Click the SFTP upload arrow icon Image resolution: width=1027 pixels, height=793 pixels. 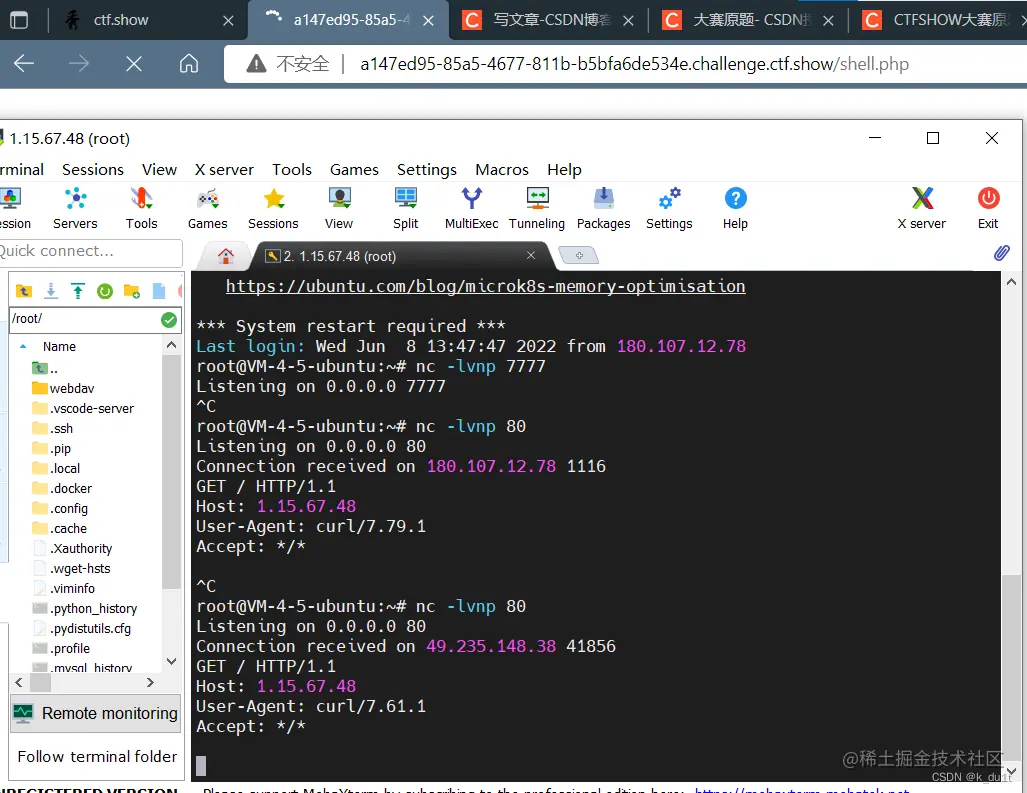coord(78,291)
